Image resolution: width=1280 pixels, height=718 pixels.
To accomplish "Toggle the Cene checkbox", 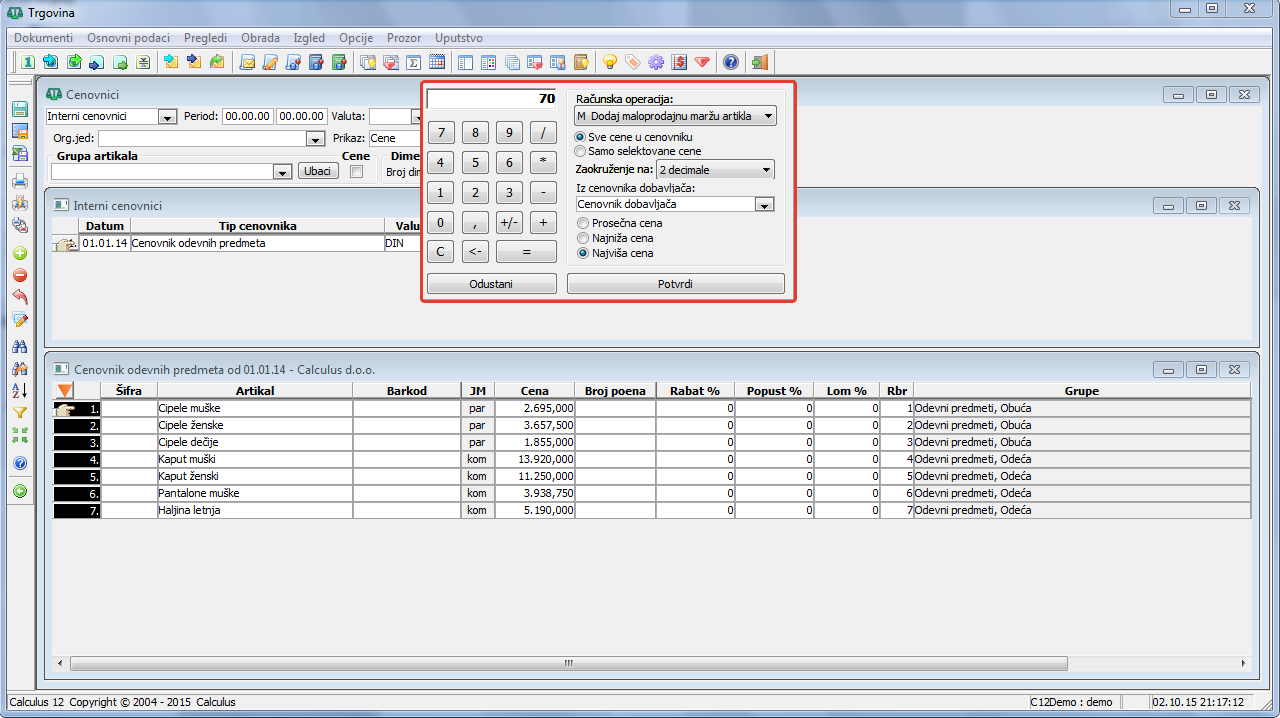I will coord(356,172).
